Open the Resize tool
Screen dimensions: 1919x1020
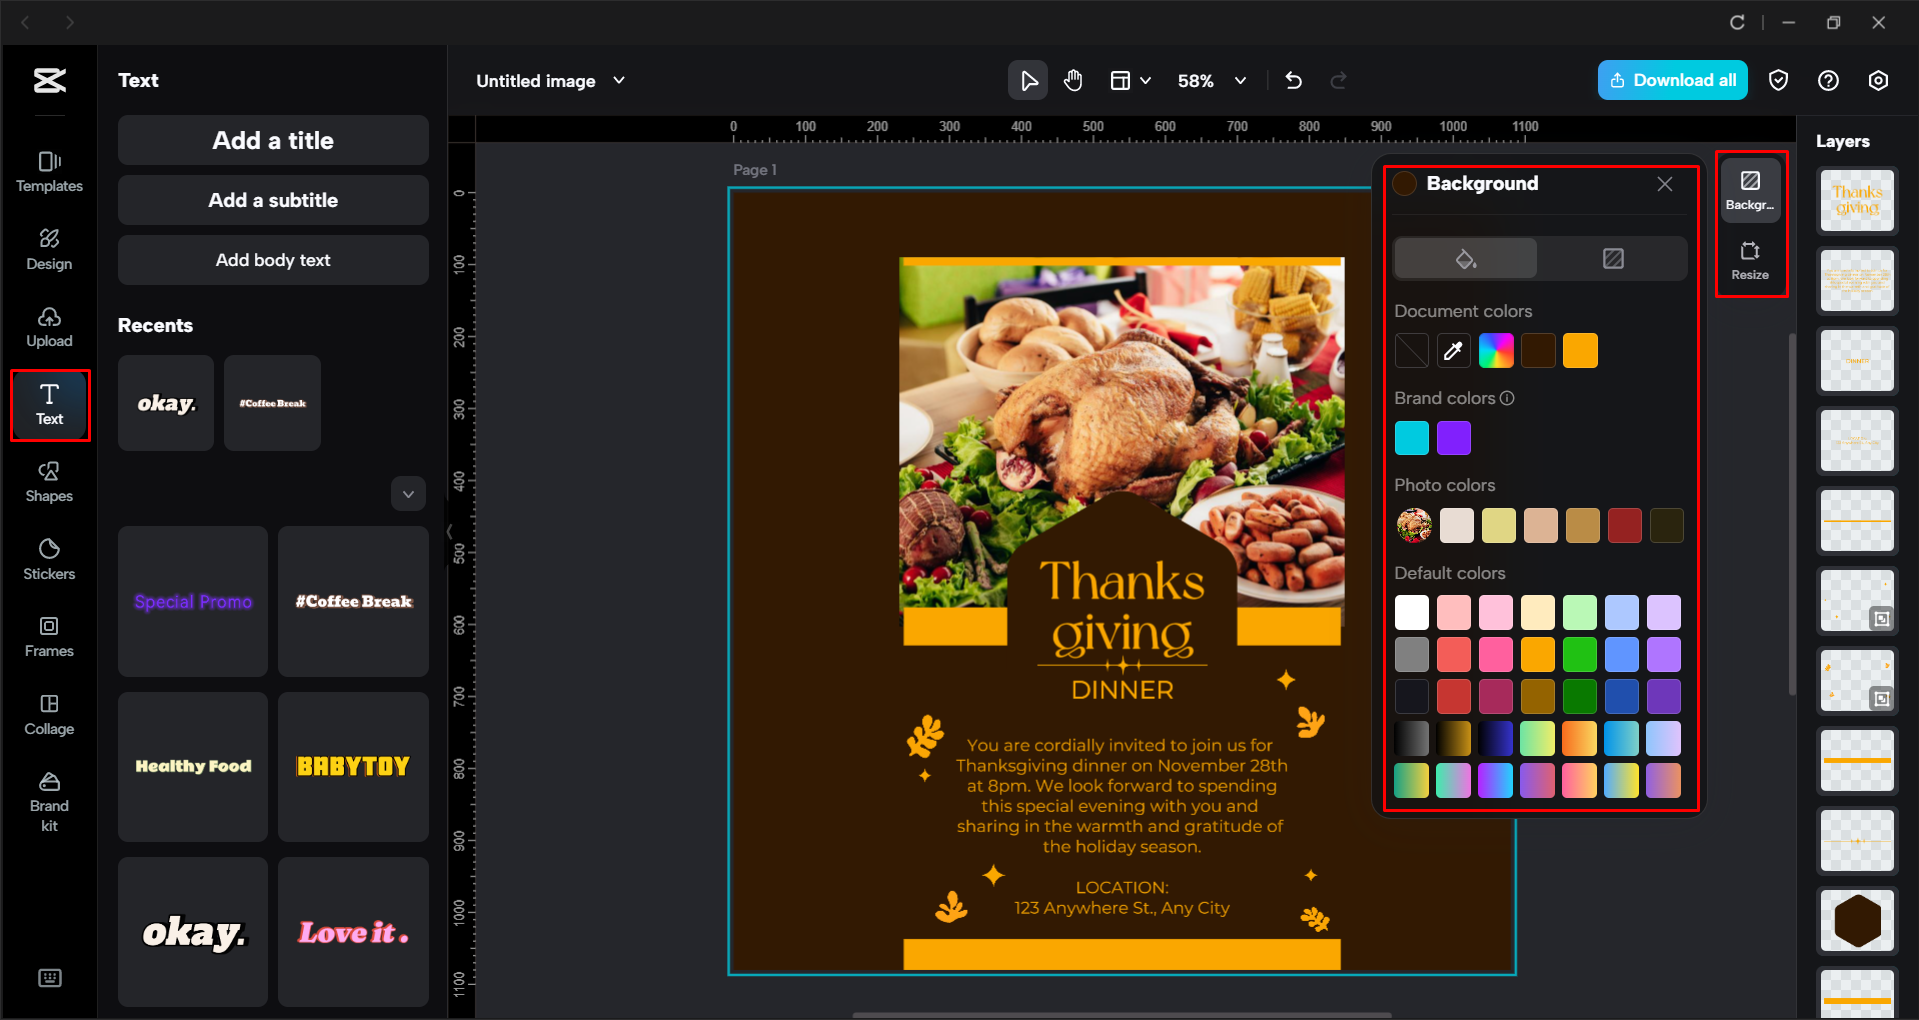point(1750,260)
